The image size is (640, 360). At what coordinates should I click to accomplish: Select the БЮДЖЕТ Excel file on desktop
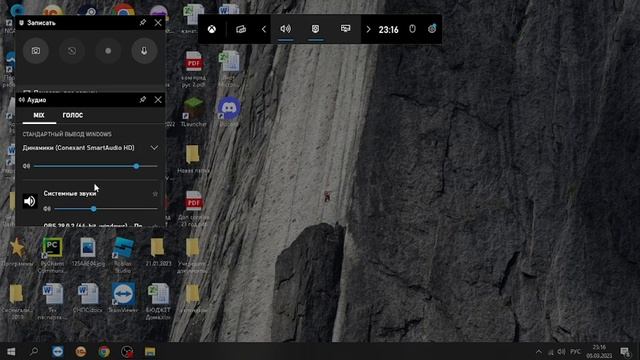158,301
